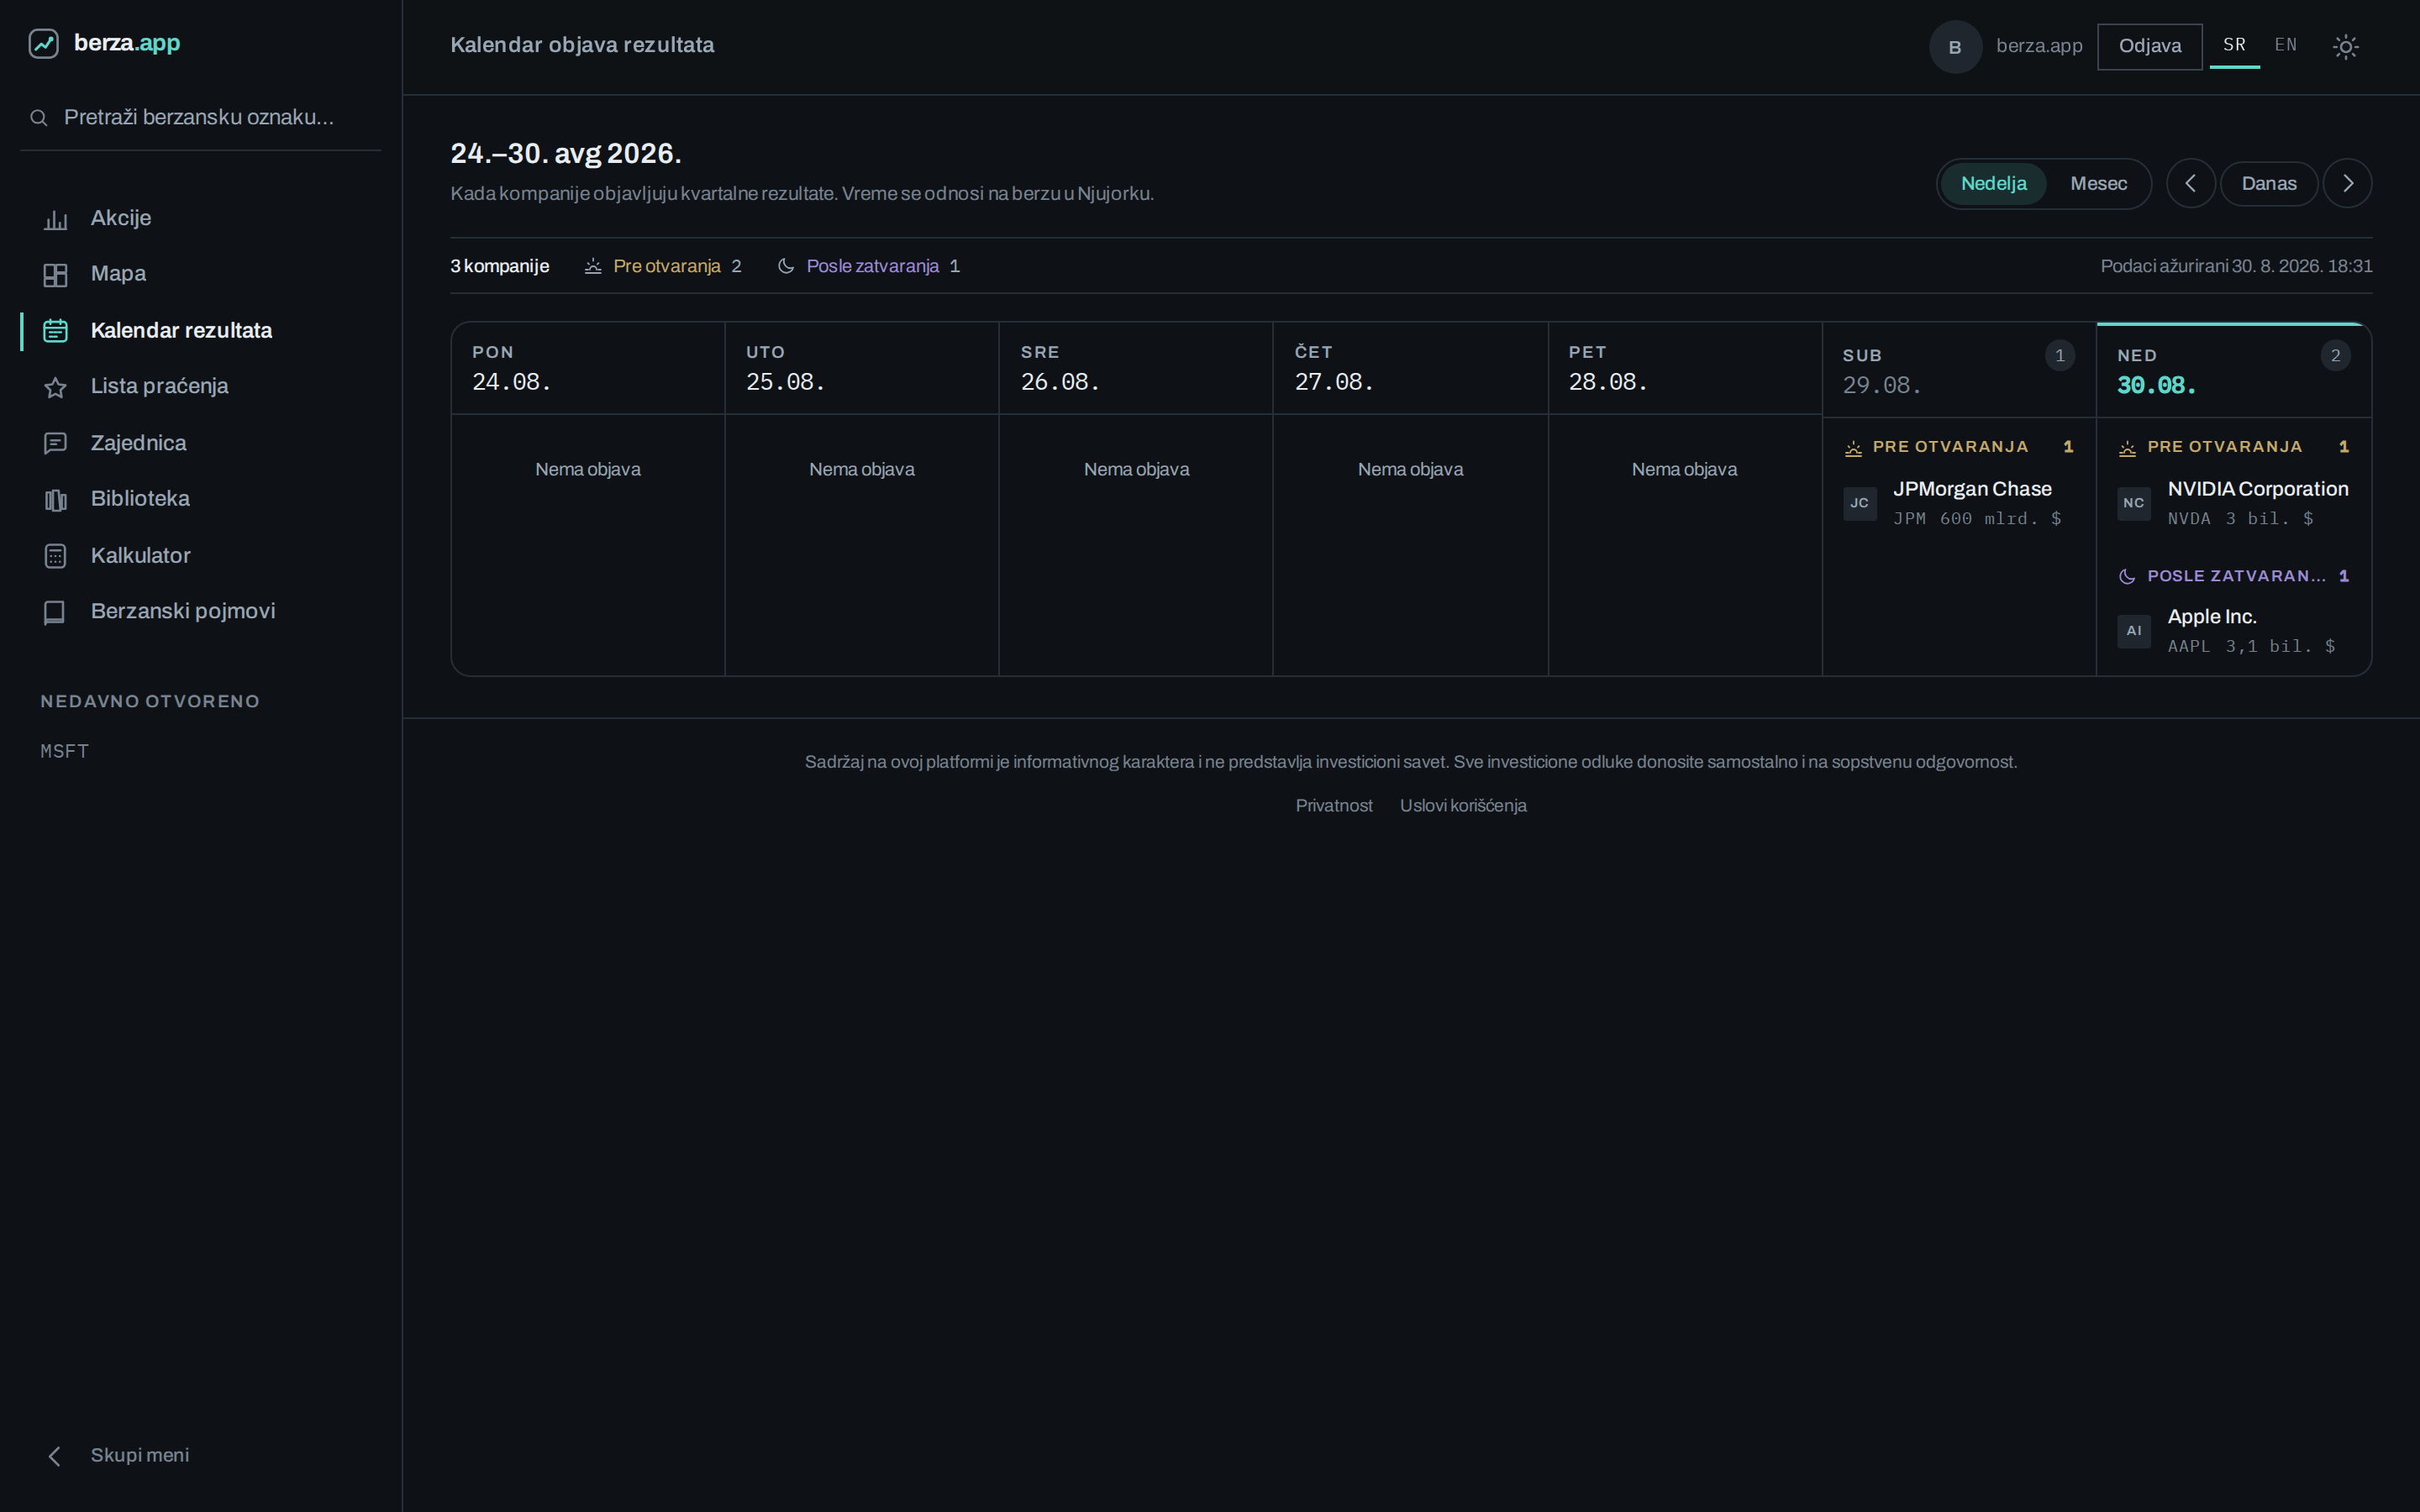Select the Nedelja view tab
The image size is (2420, 1512).
(1993, 183)
